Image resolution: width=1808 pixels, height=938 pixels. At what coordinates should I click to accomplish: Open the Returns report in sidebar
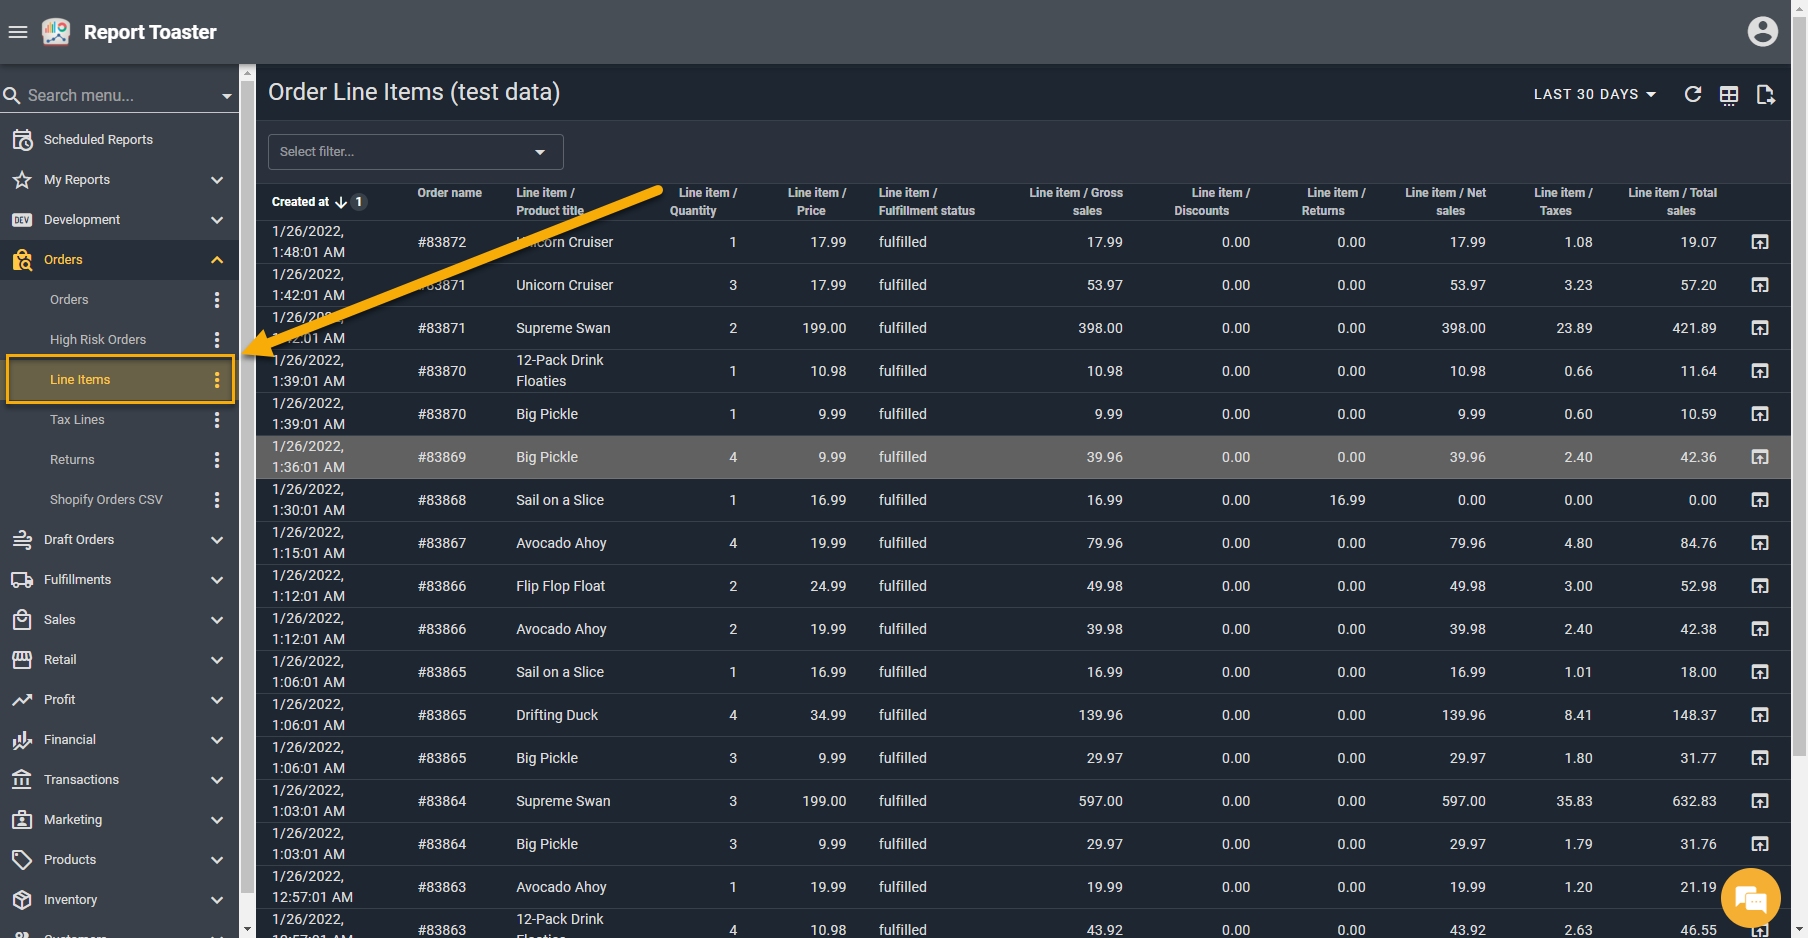72,460
